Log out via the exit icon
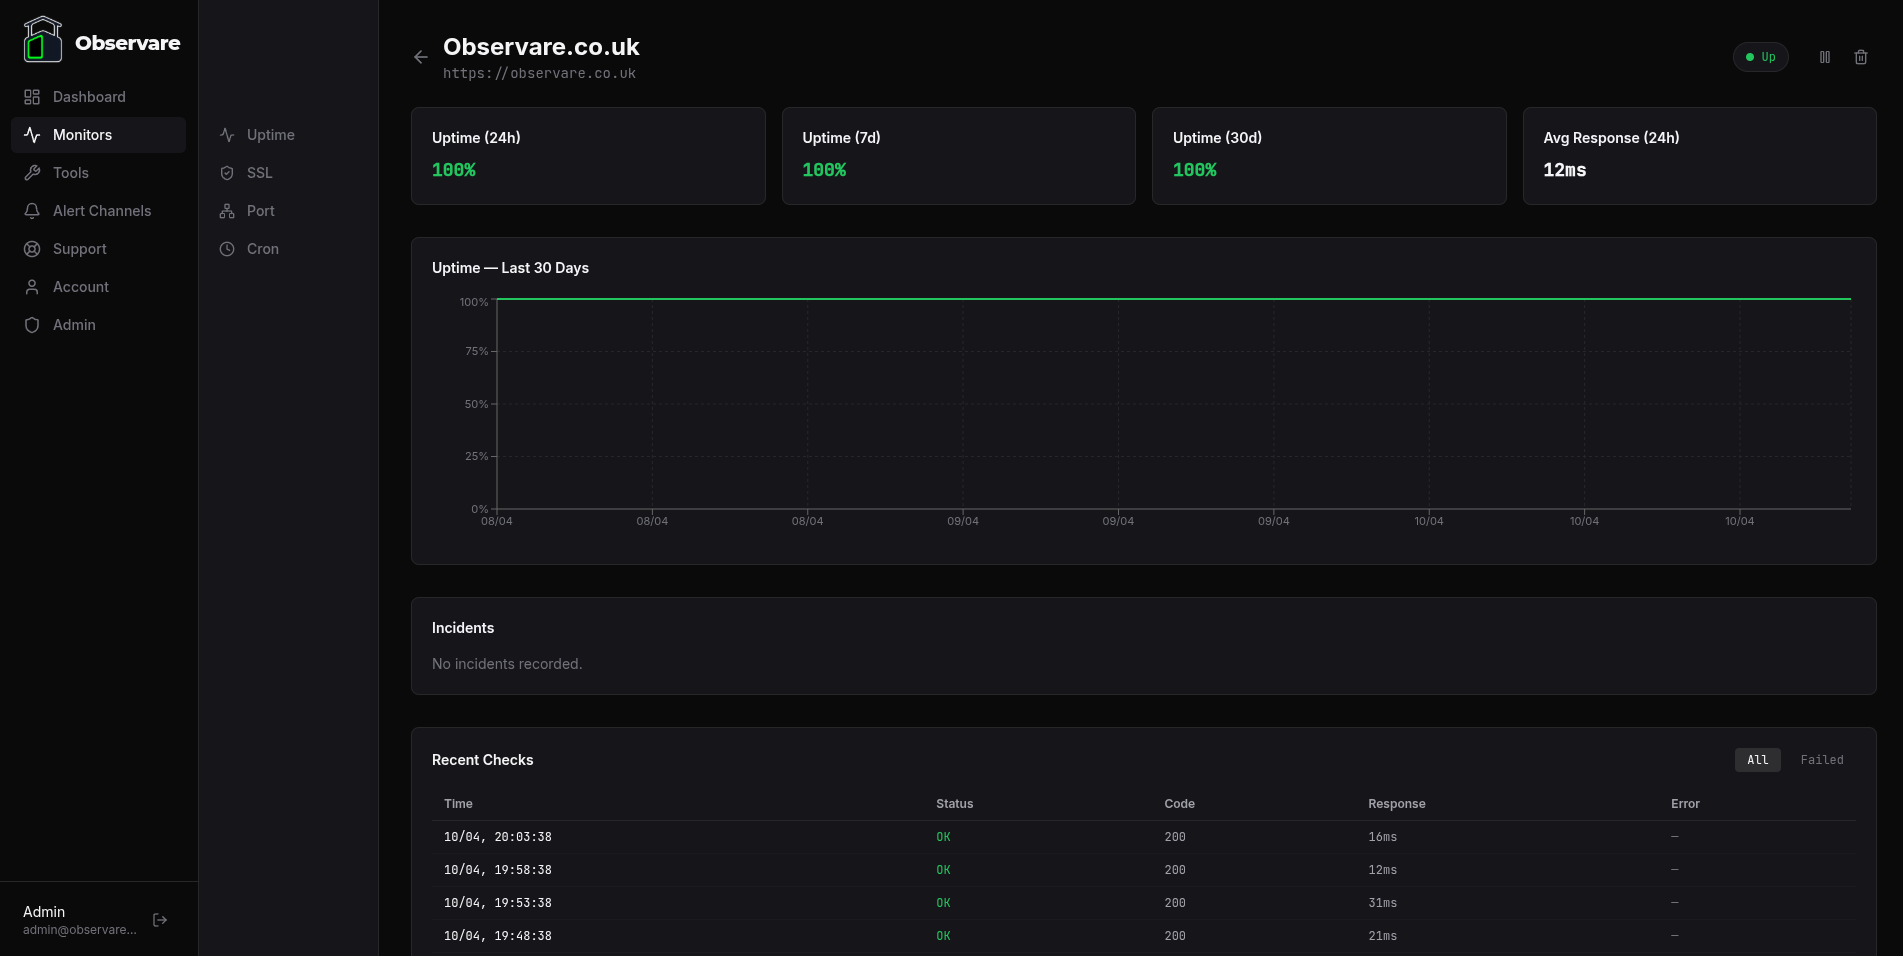The image size is (1903, 956). (159, 919)
